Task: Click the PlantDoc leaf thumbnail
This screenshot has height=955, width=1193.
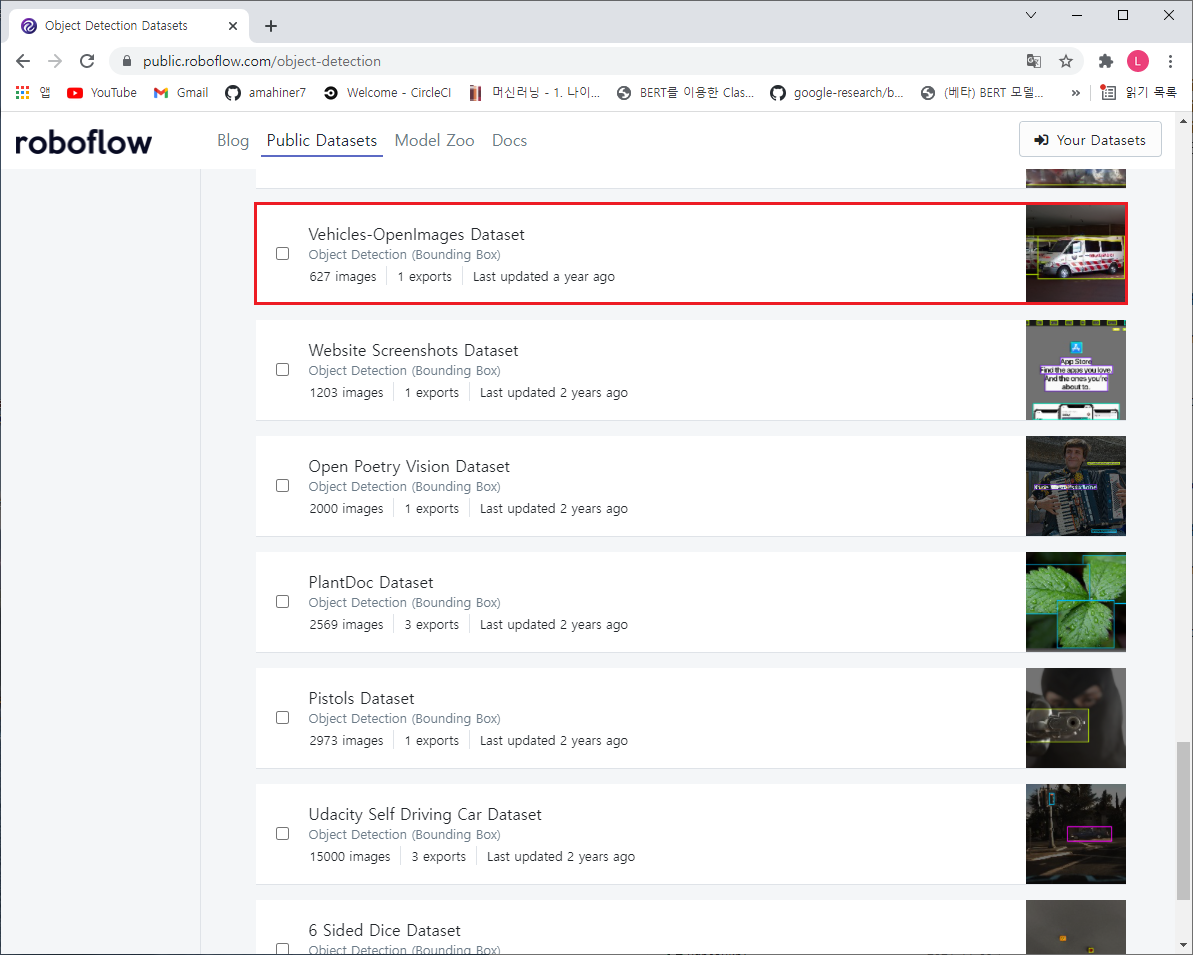Action: tap(1075, 602)
